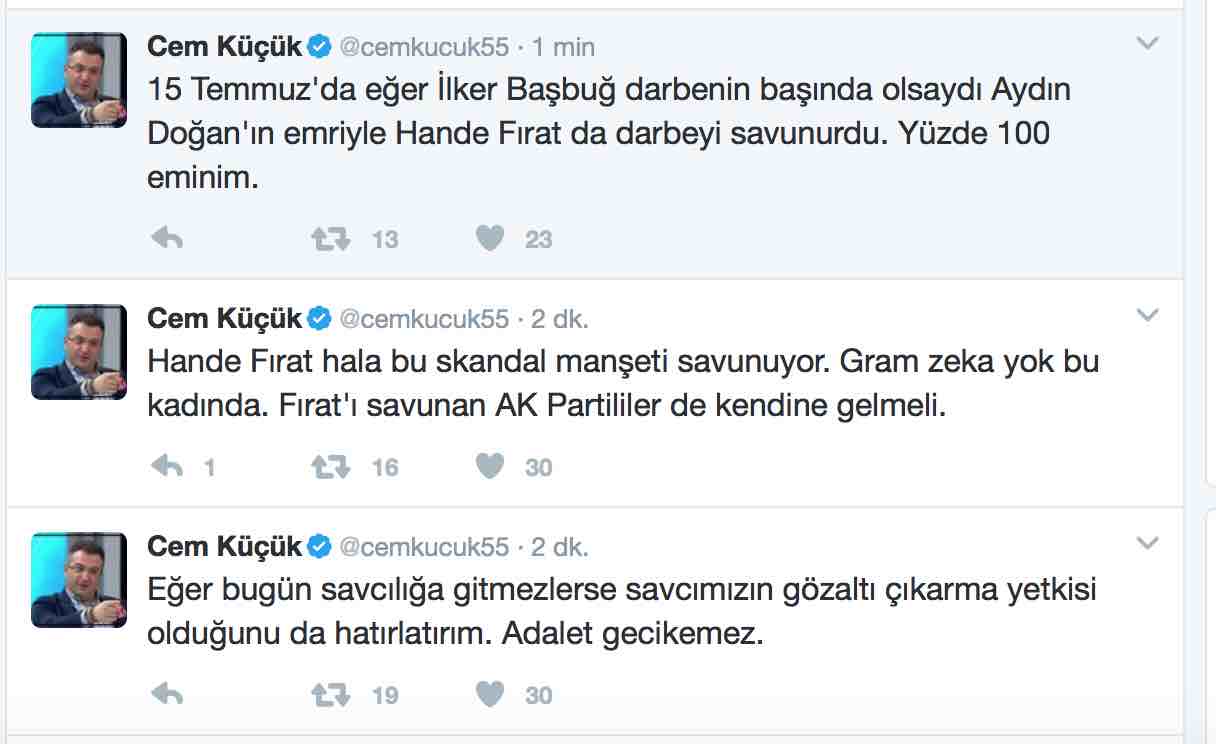Click @cemkucuk55 handle in second tweet

point(424,319)
